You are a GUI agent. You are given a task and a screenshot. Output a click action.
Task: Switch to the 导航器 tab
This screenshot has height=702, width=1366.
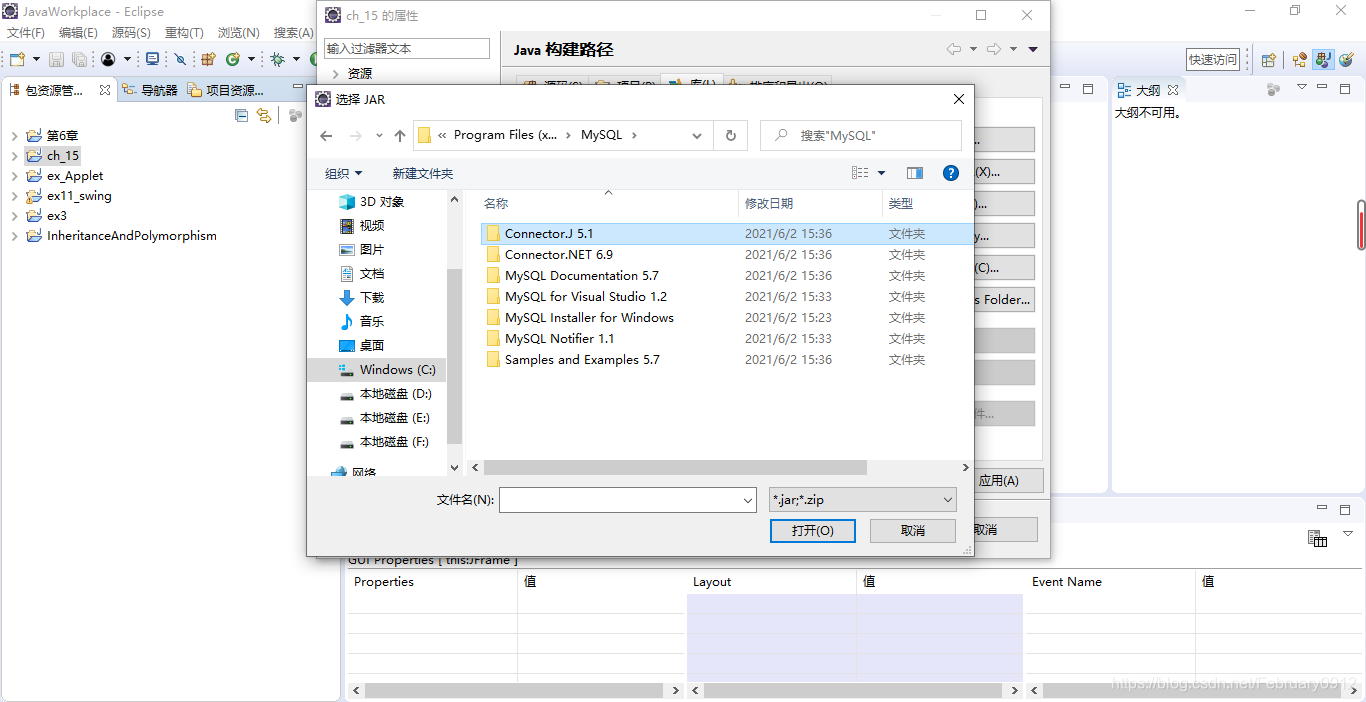150,90
